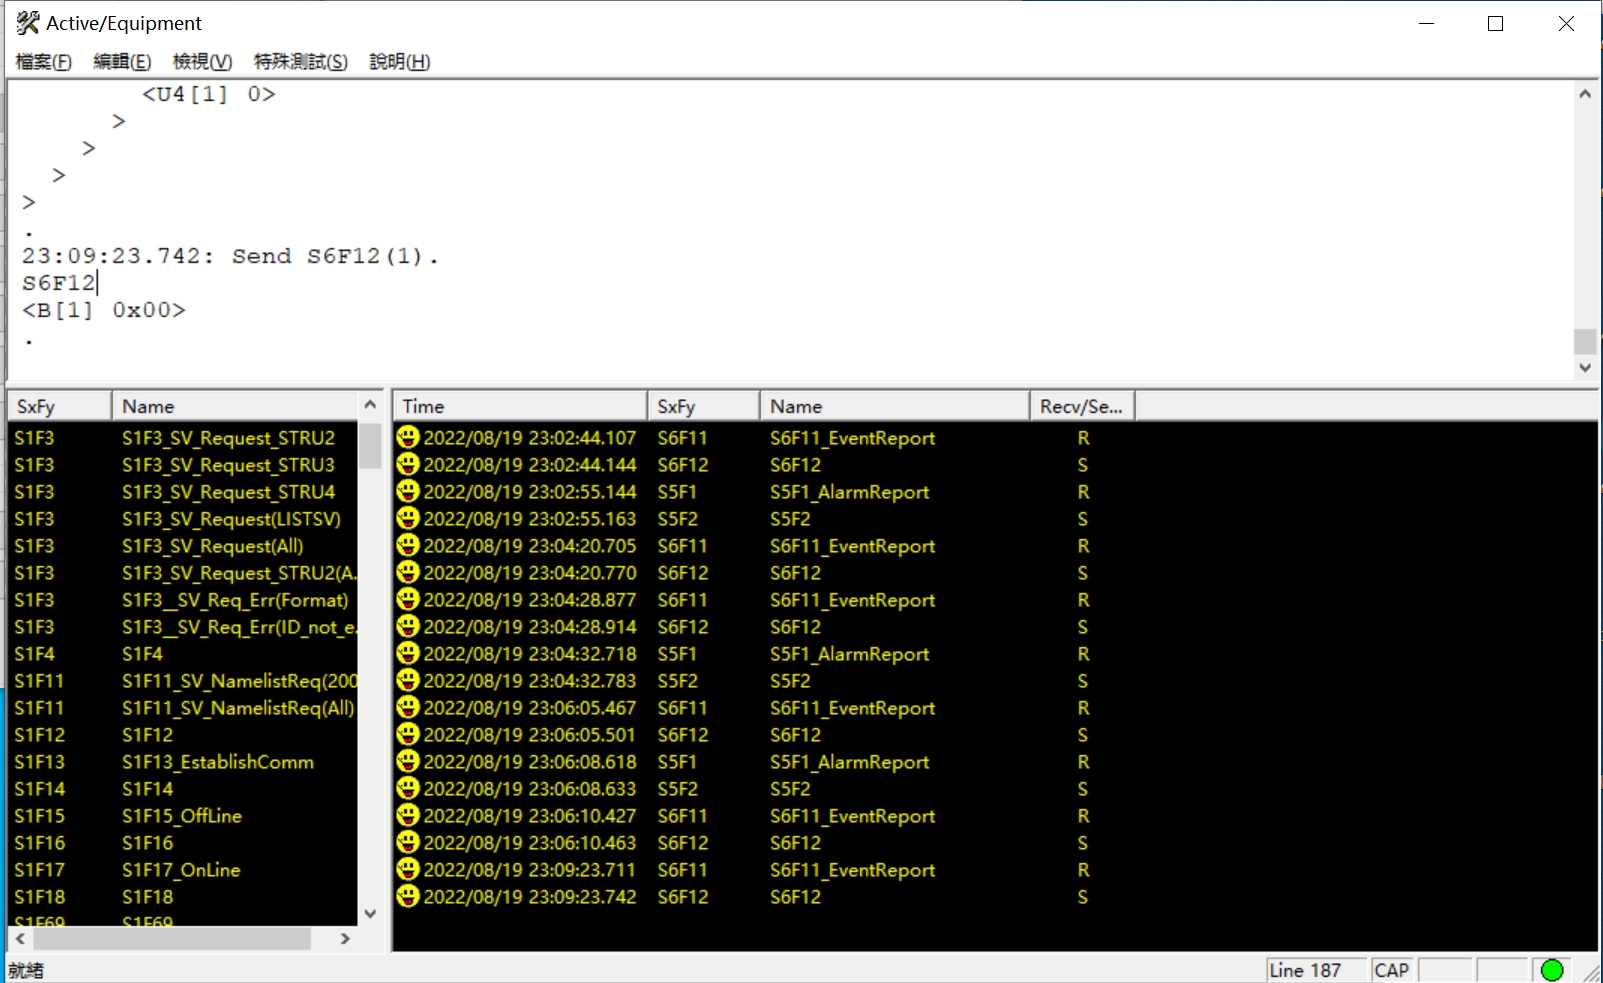Viewport: 1603px width, 983px height.
Task: Click smiley icon of 23:06:10.427 row
Action: [408, 815]
